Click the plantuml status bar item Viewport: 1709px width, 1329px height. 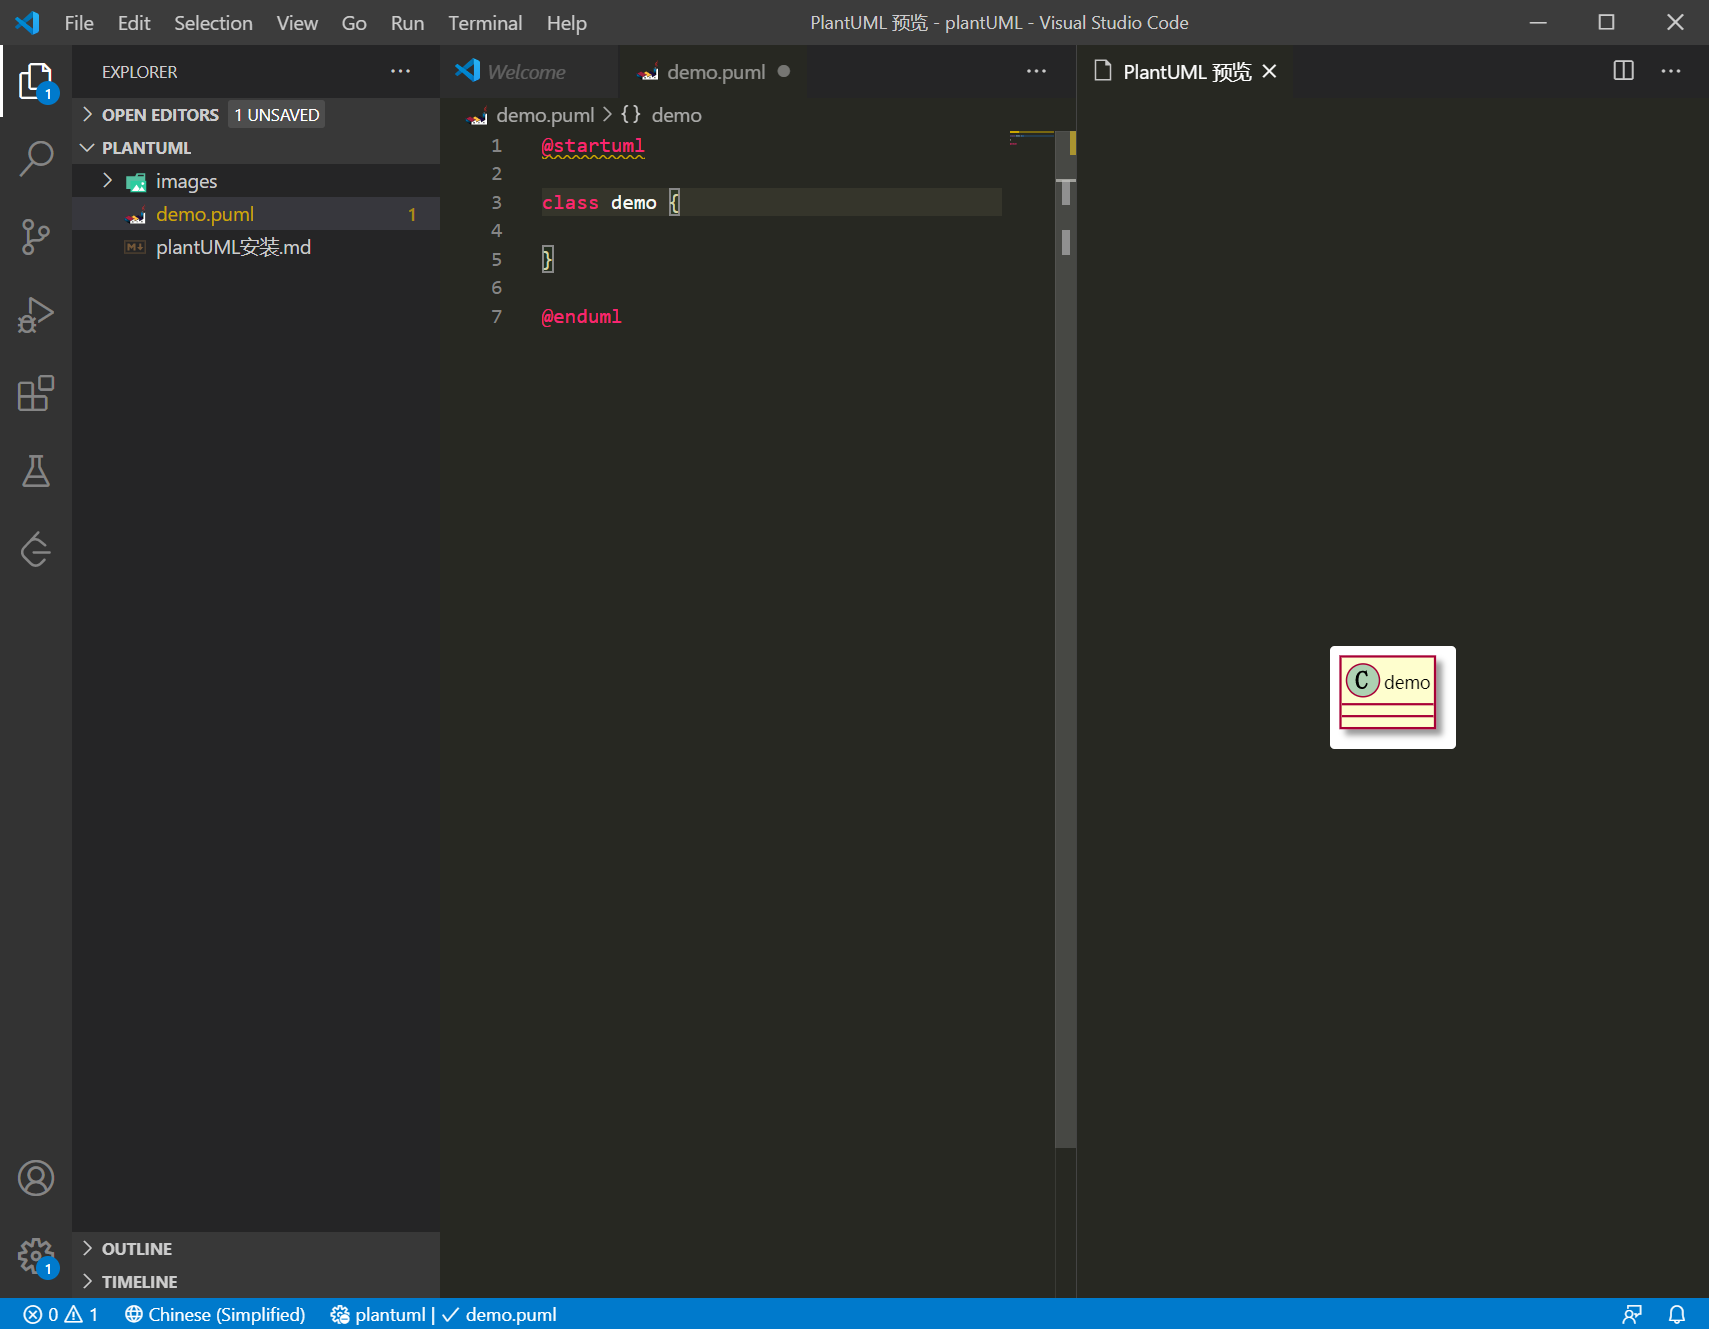378,1314
